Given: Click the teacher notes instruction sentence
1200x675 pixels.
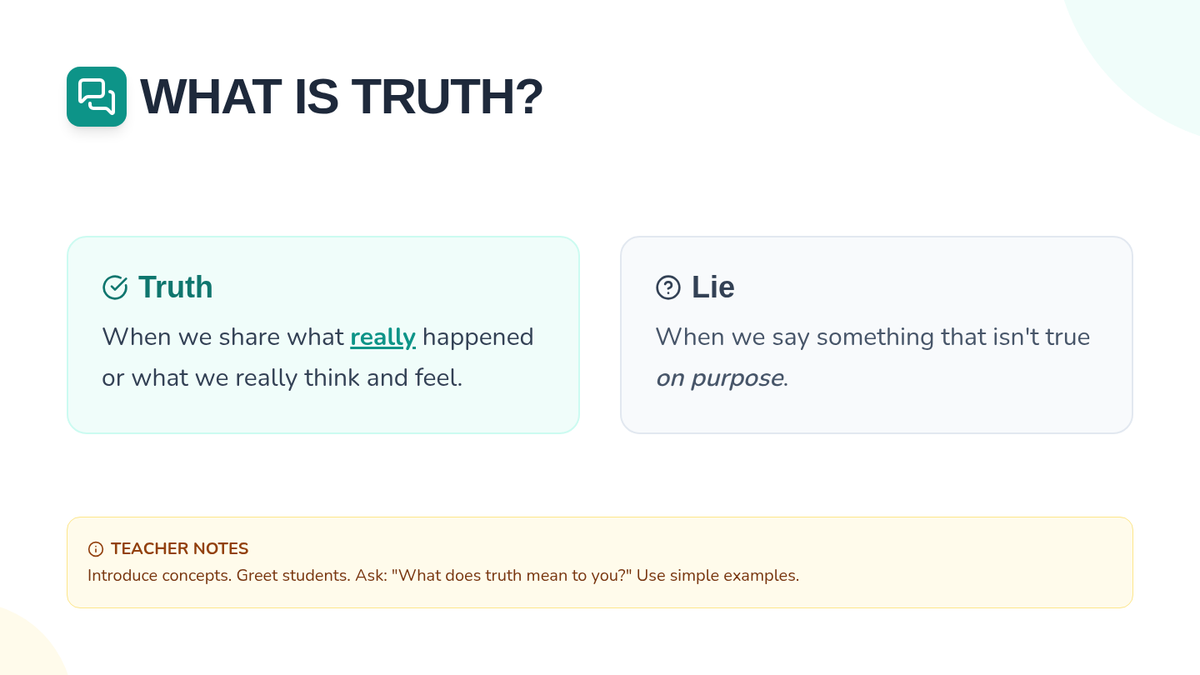Looking at the screenshot, I should click(443, 576).
